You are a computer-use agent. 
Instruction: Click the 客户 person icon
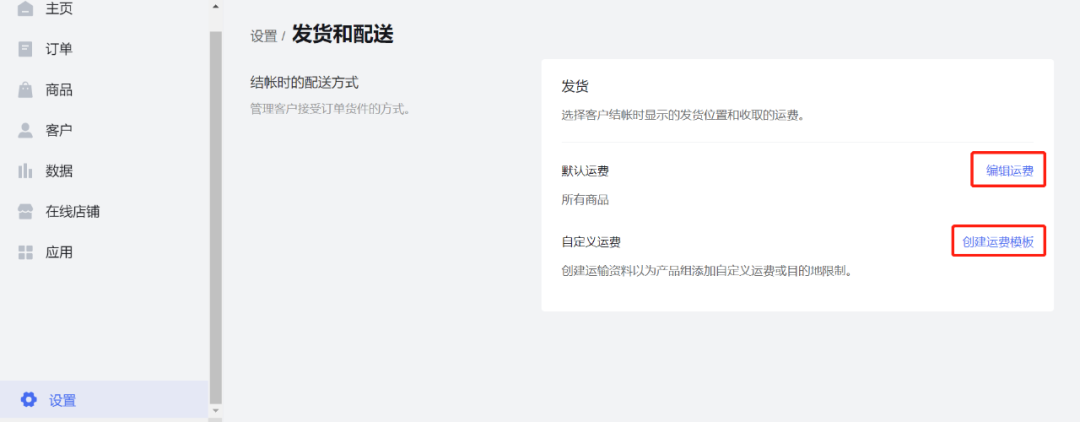pos(25,130)
